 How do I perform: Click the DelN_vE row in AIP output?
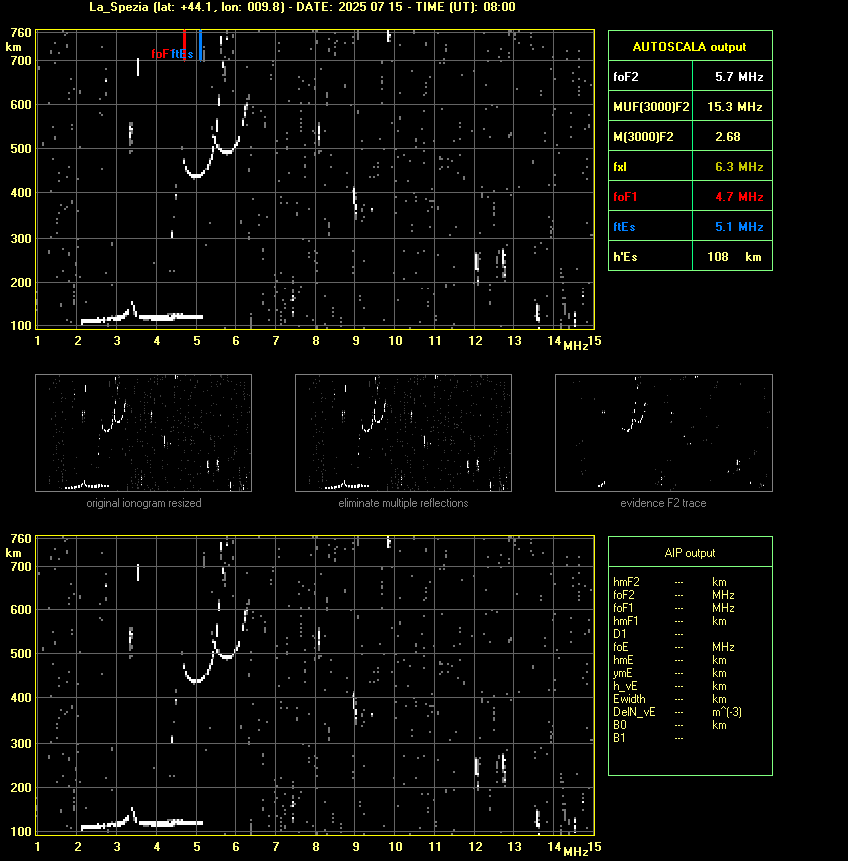click(x=677, y=712)
